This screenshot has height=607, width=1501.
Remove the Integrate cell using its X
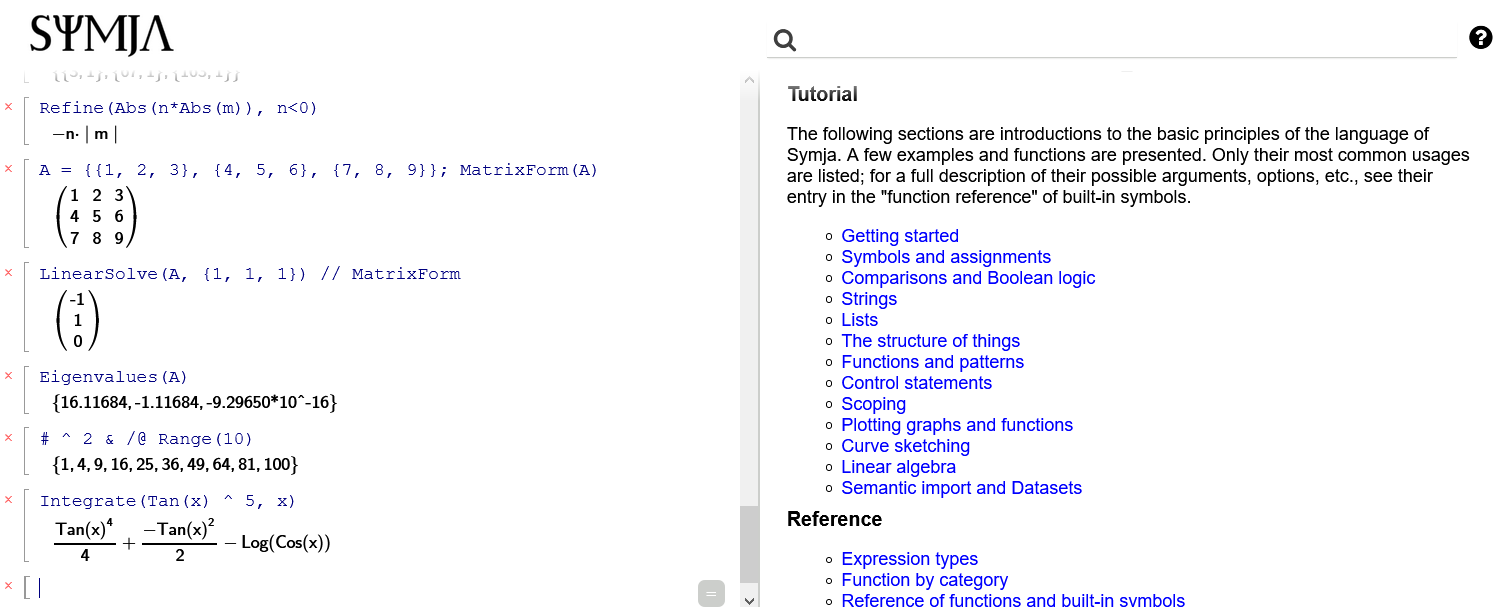click(x=9, y=500)
